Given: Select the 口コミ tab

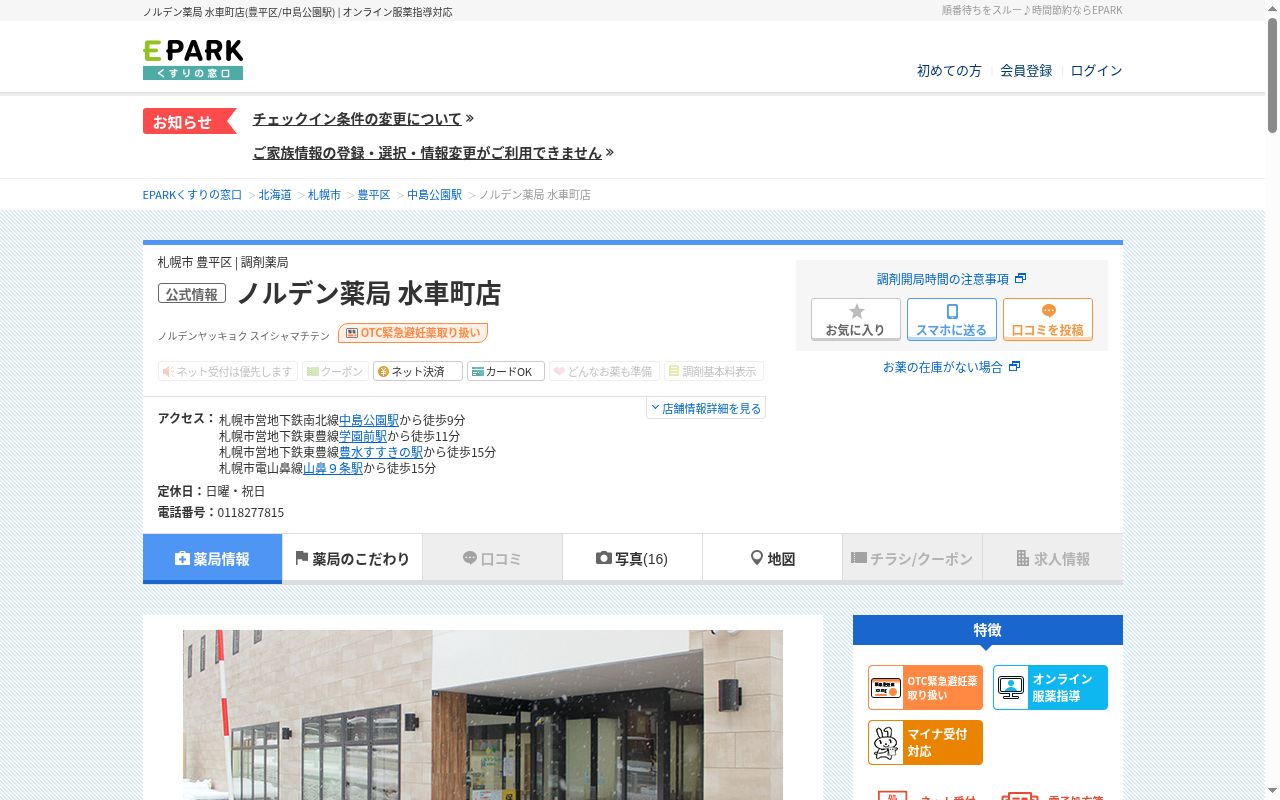Looking at the screenshot, I should point(492,558).
